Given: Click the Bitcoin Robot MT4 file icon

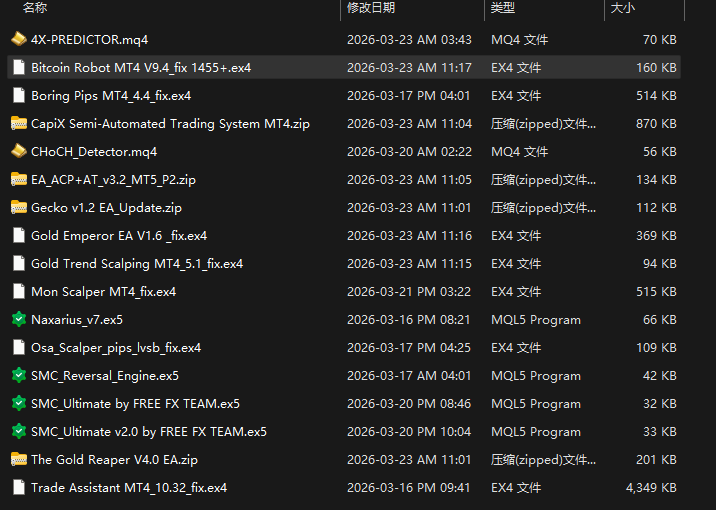Looking at the screenshot, I should pyautogui.click(x=19, y=67).
